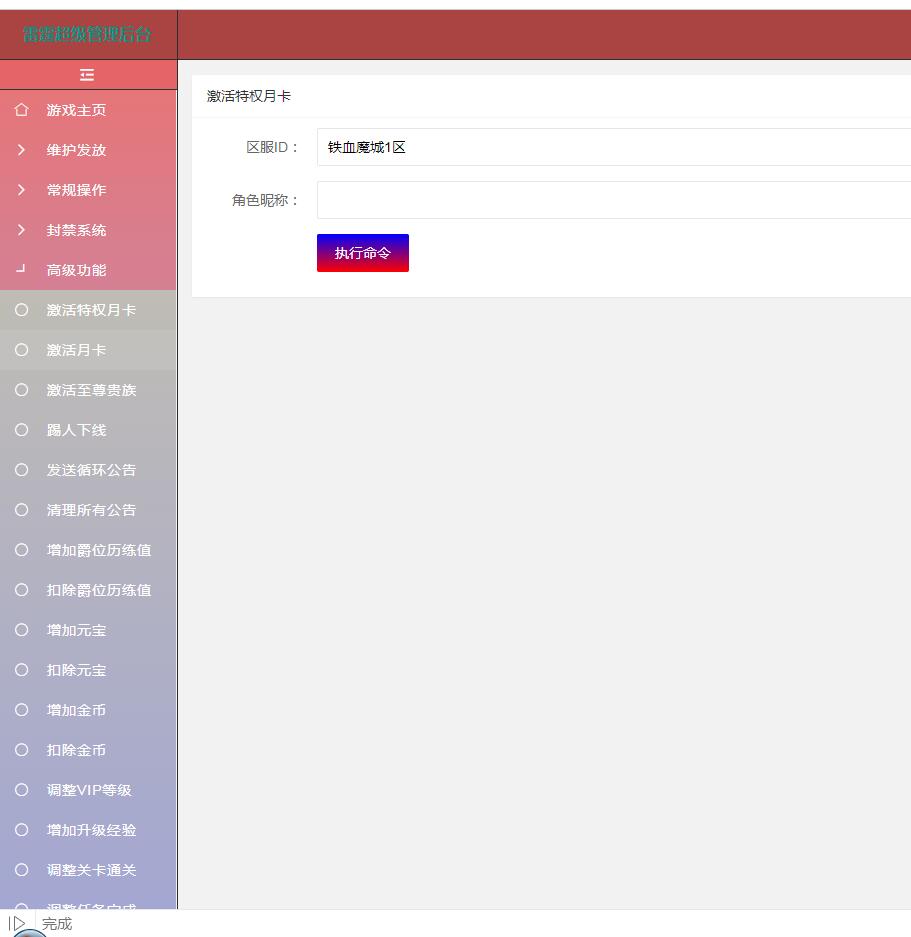The image size is (911, 937).
Task: Click the home icon beside 游戏主页
Action: tap(22, 110)
